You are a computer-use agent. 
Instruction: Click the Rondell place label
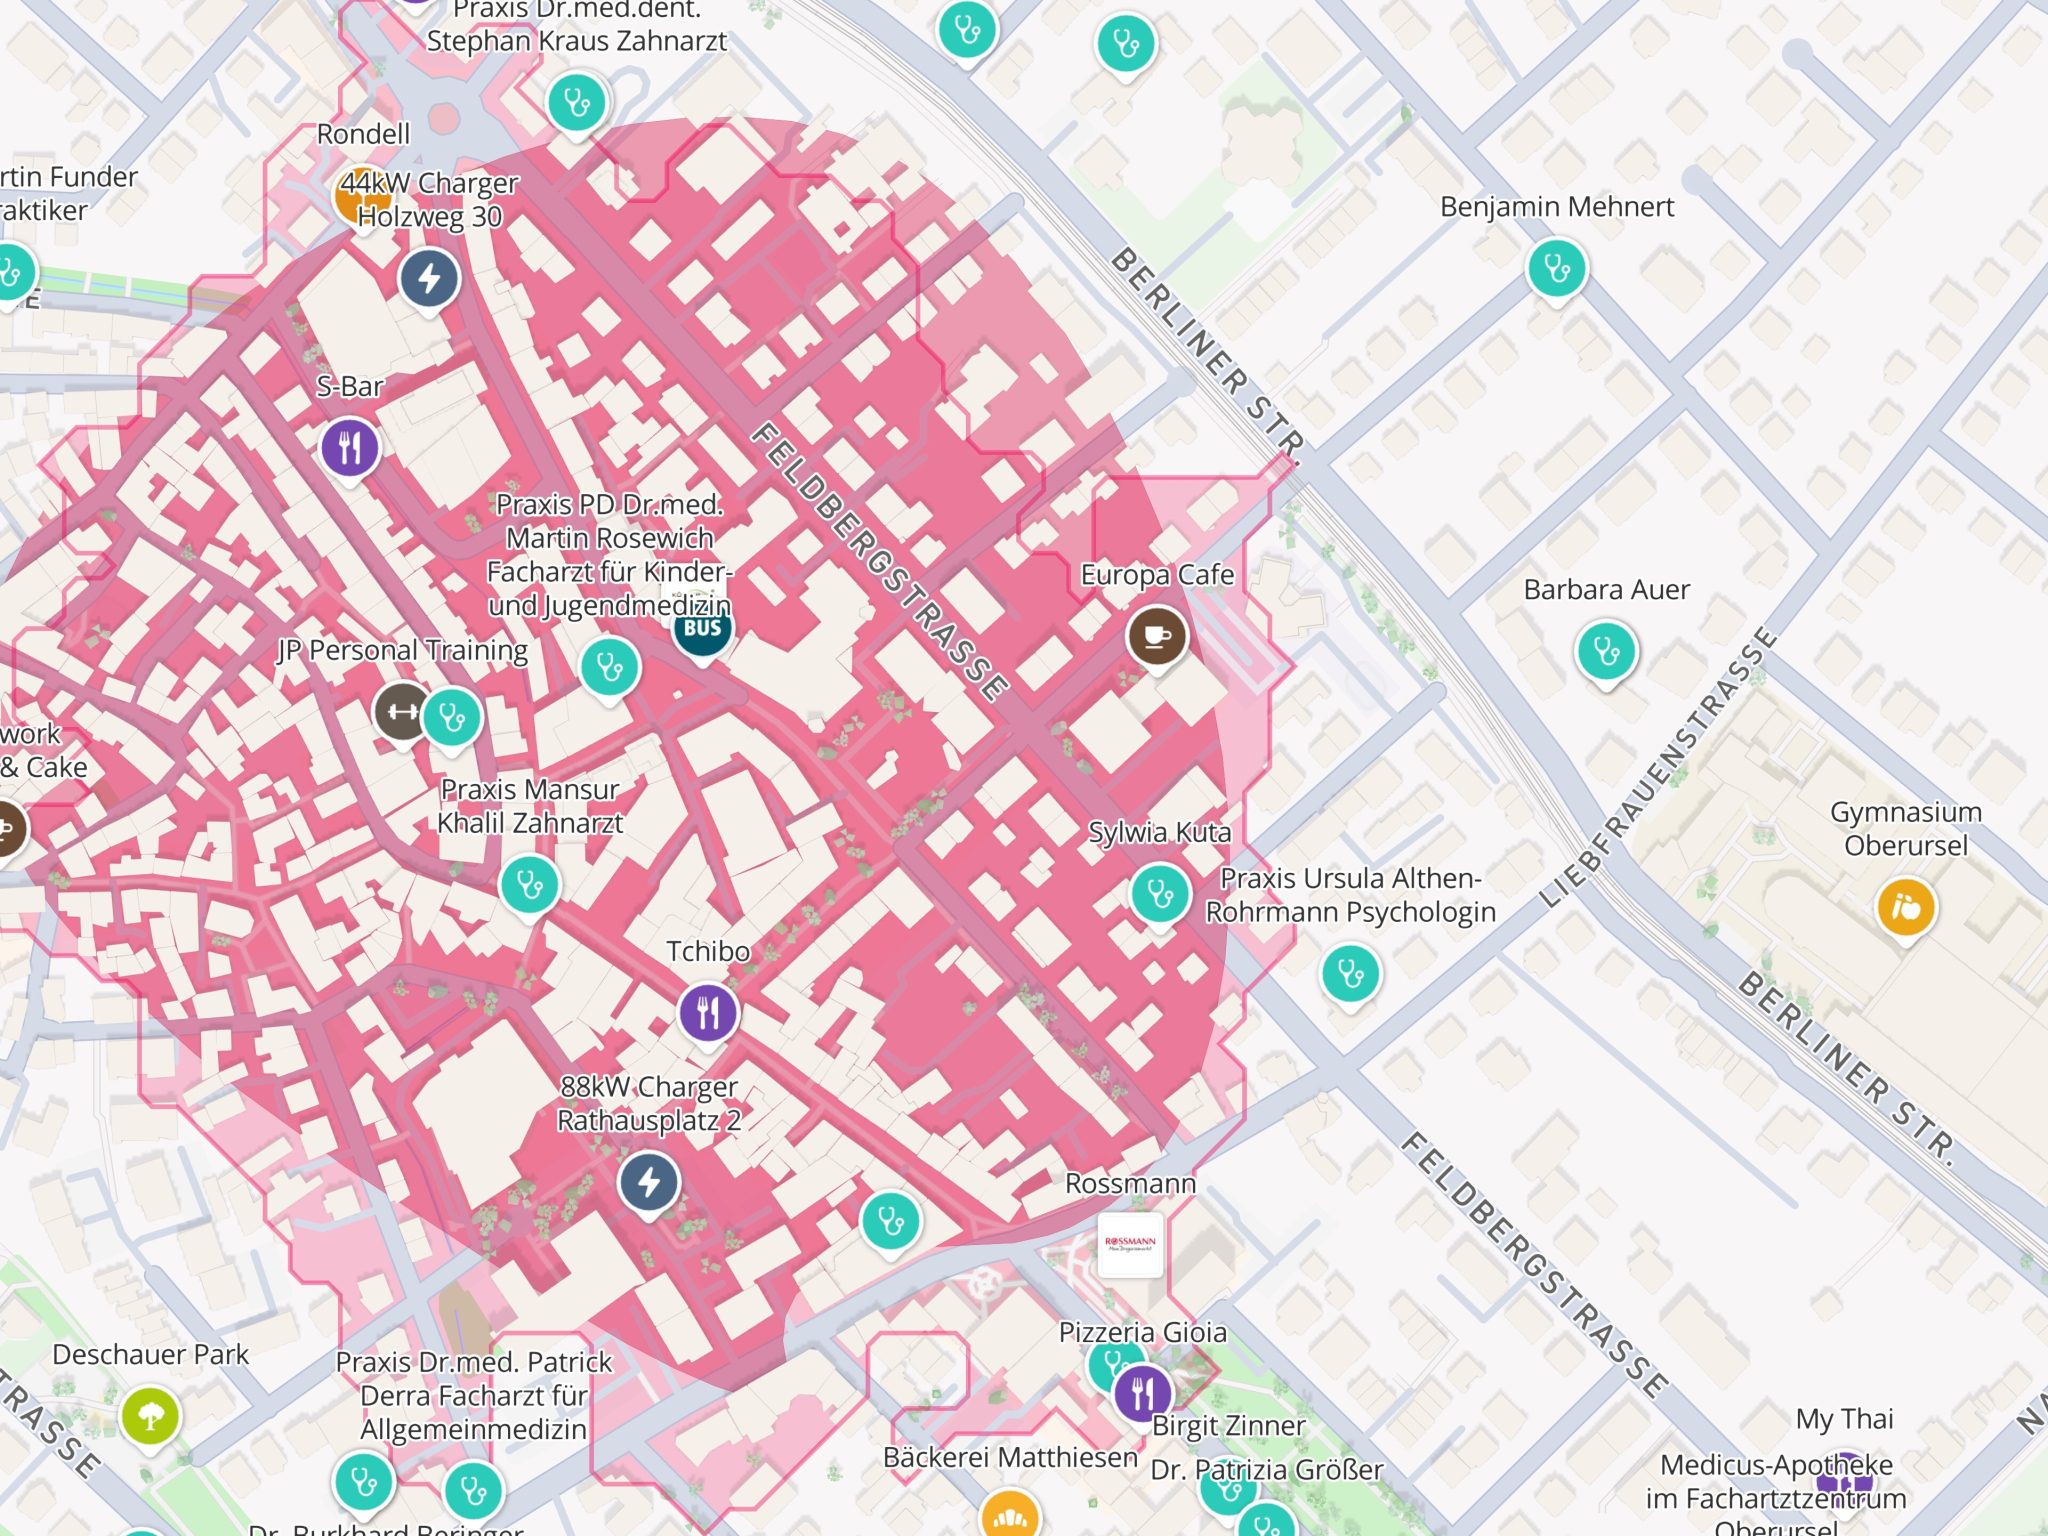click(x=363, y=133)
